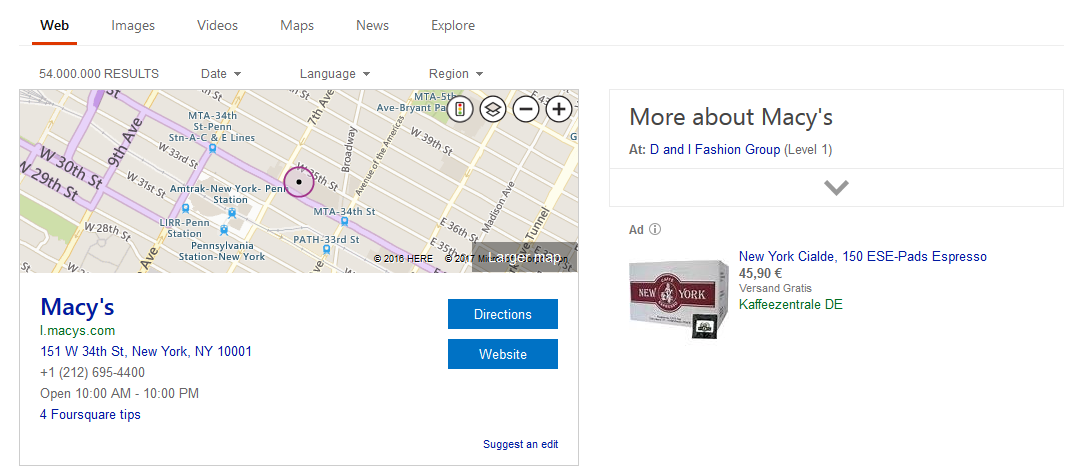Screen dimensions: 1076x476
Task: Open the Region filter dropdown
Action: click(x=456, y=74)
